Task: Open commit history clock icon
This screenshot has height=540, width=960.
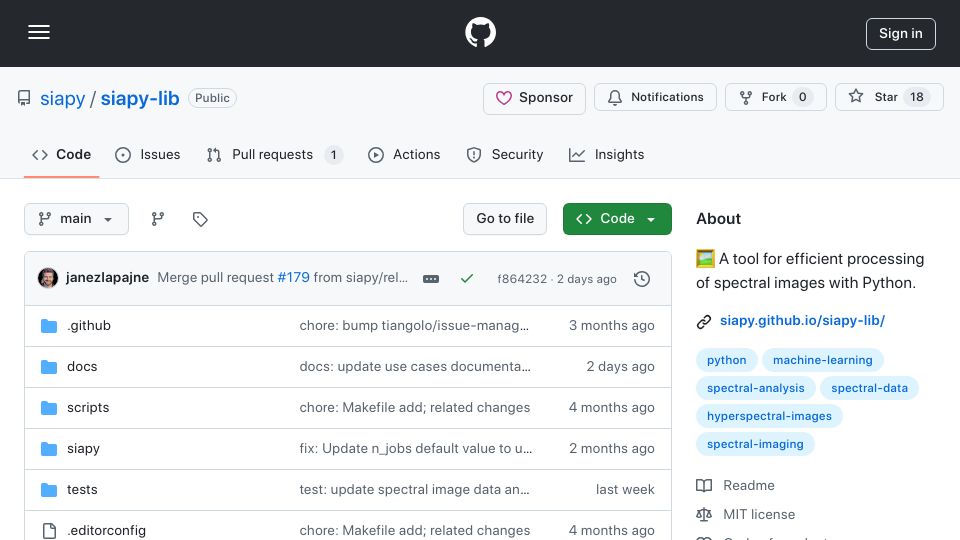Action: [x=642, y=279]
